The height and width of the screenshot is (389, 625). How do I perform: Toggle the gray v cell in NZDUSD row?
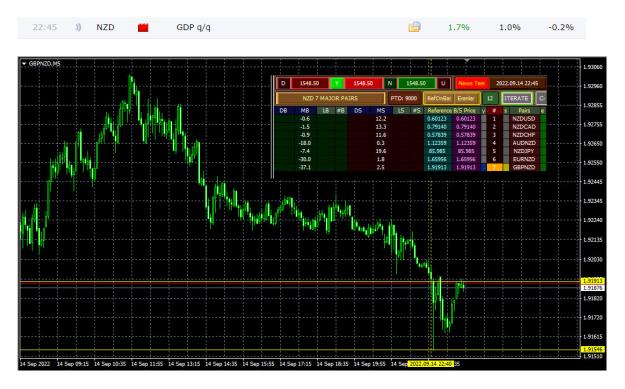[483, 118]
